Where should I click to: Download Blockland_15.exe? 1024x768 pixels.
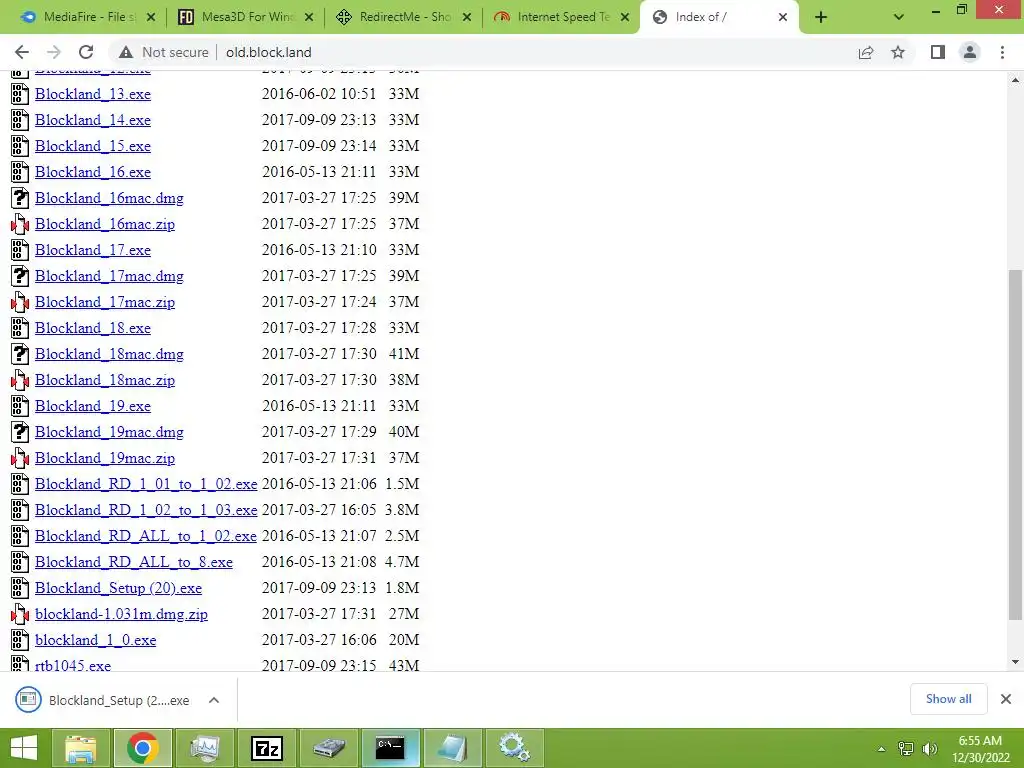[93, 146]
